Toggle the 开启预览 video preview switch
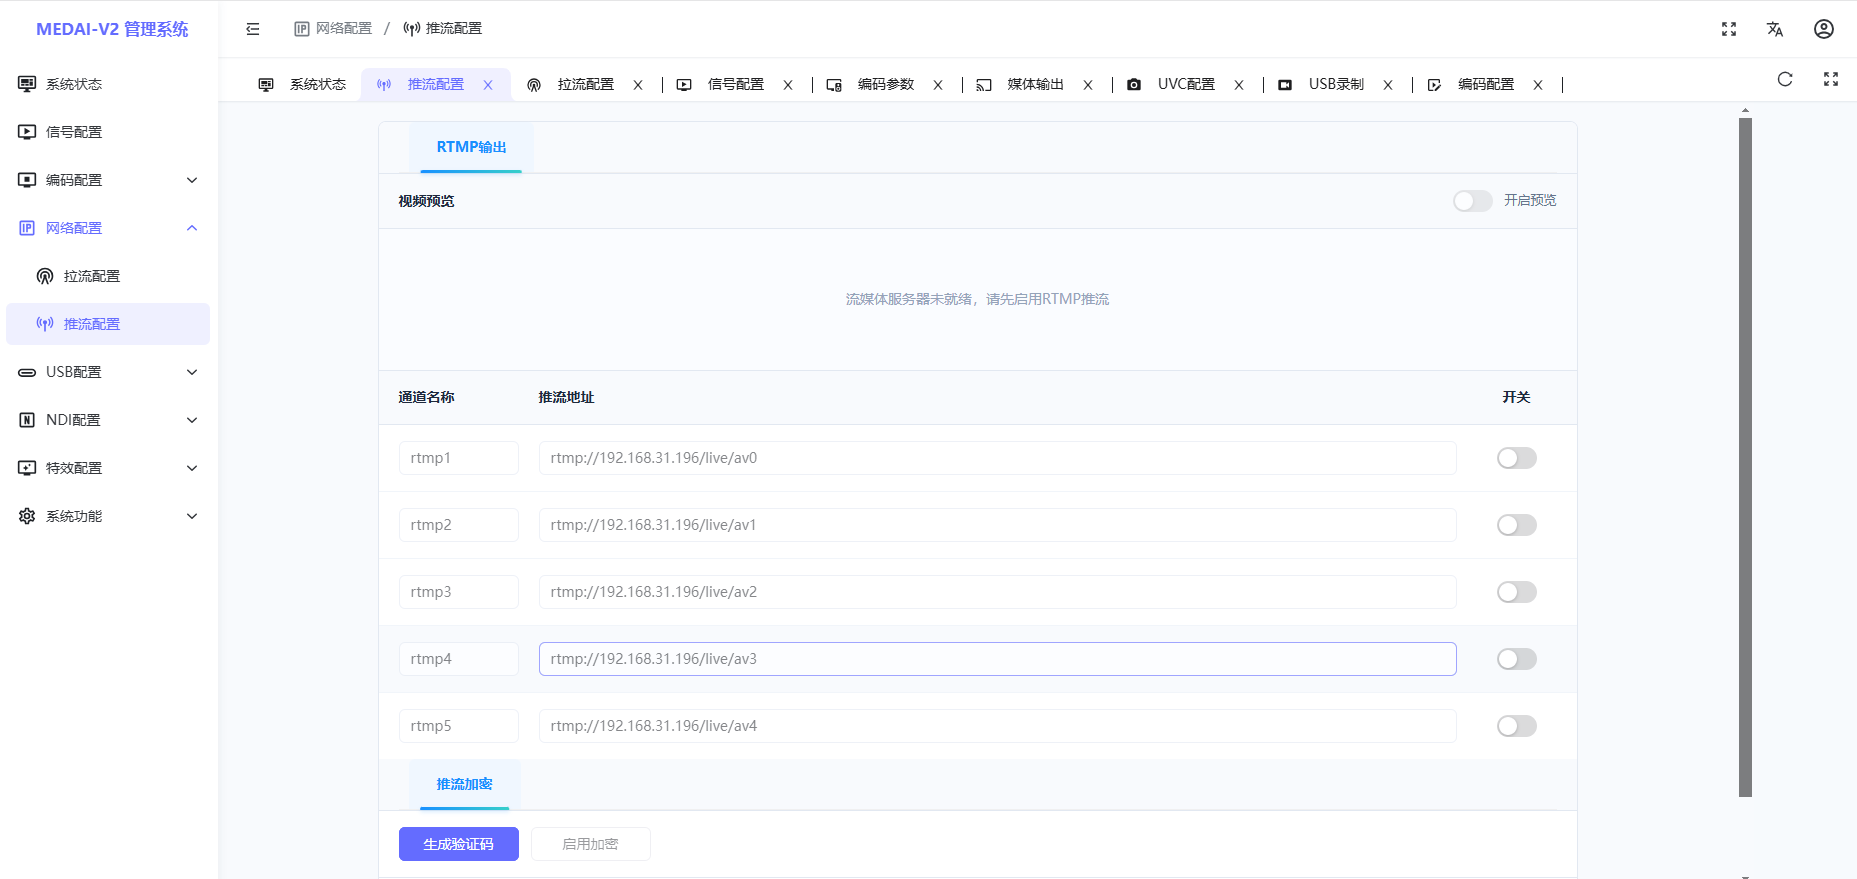This screenshot has height=879, width=1857. point(1473,201)
